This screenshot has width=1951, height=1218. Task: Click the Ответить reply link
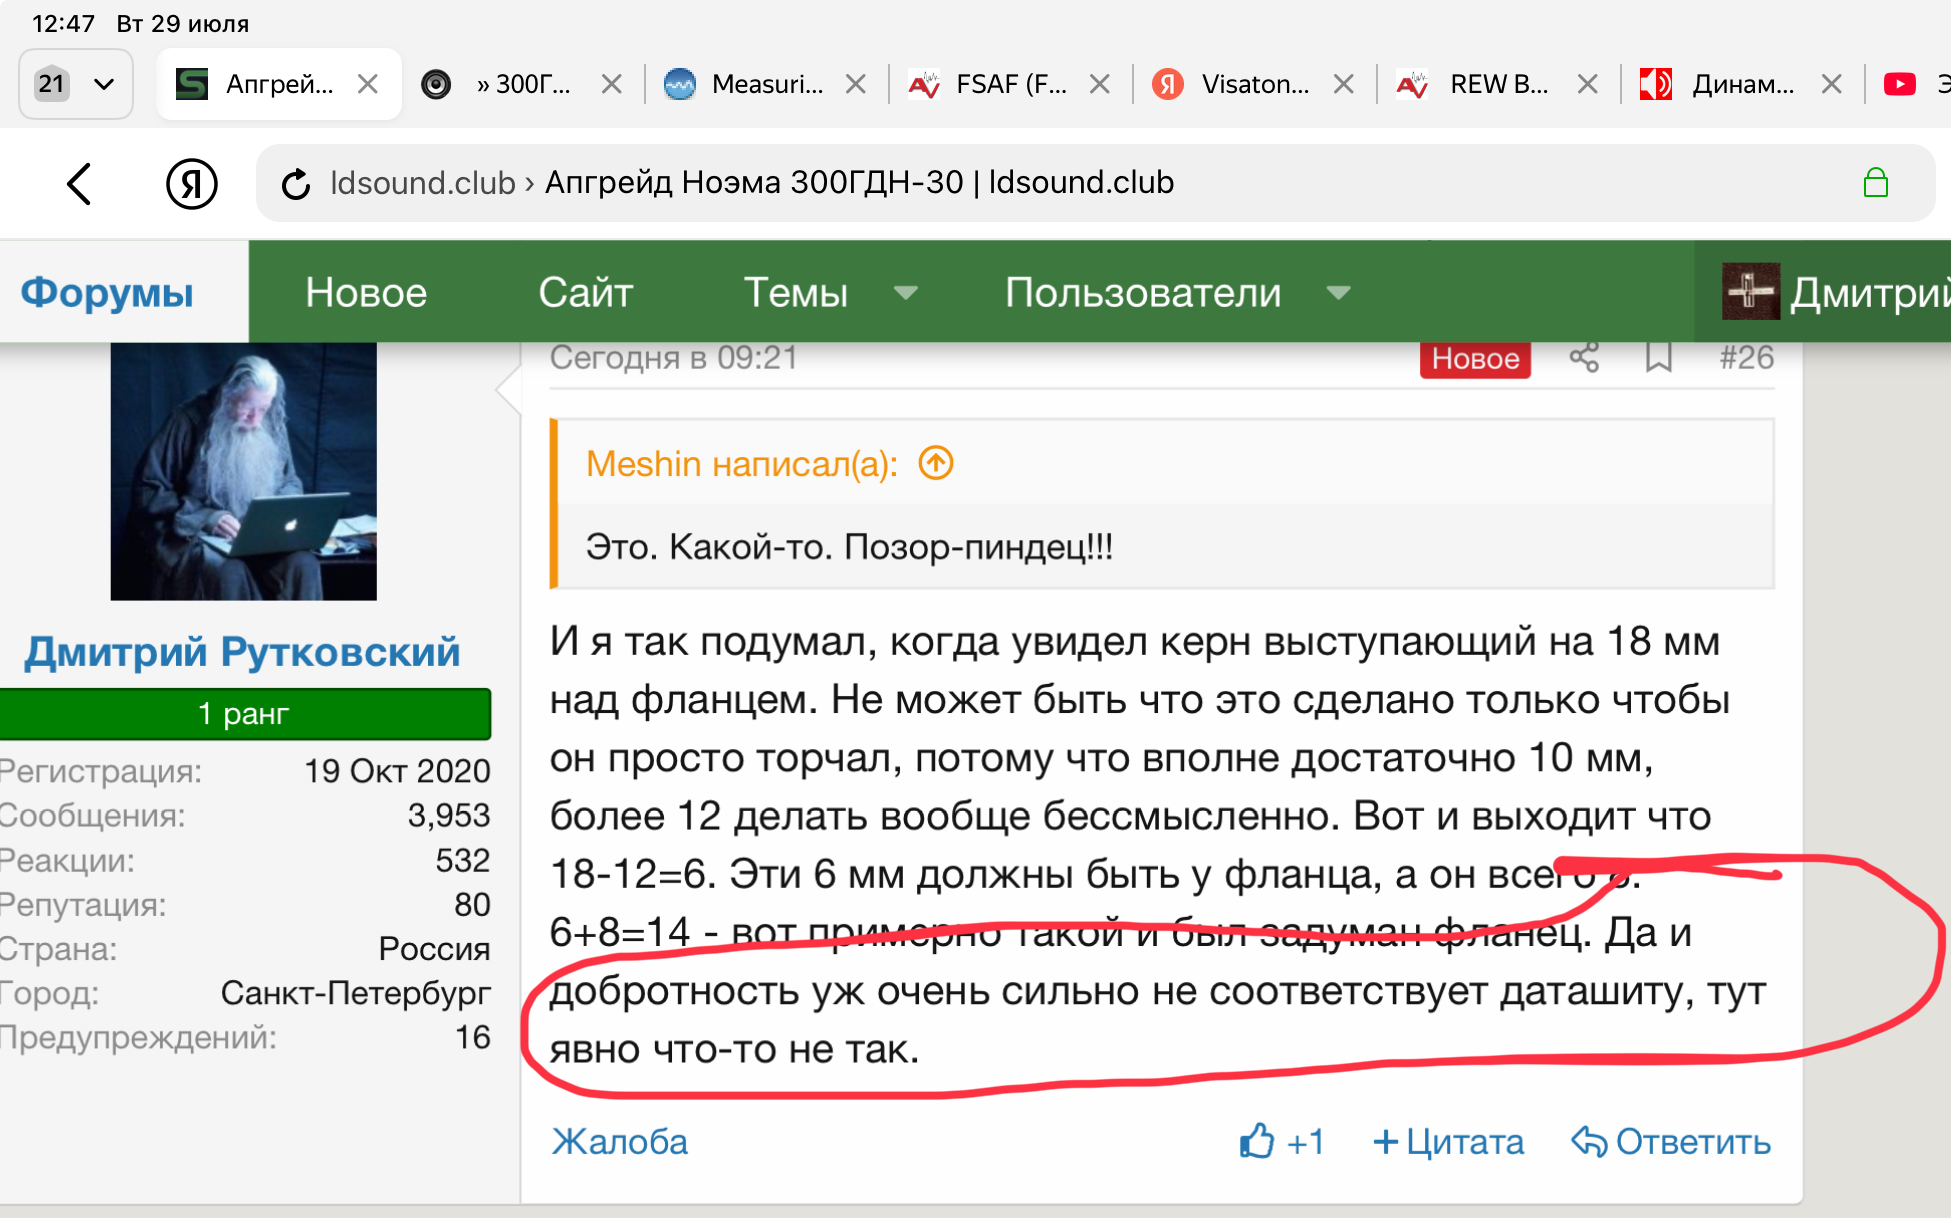tap(1671, 1141)
